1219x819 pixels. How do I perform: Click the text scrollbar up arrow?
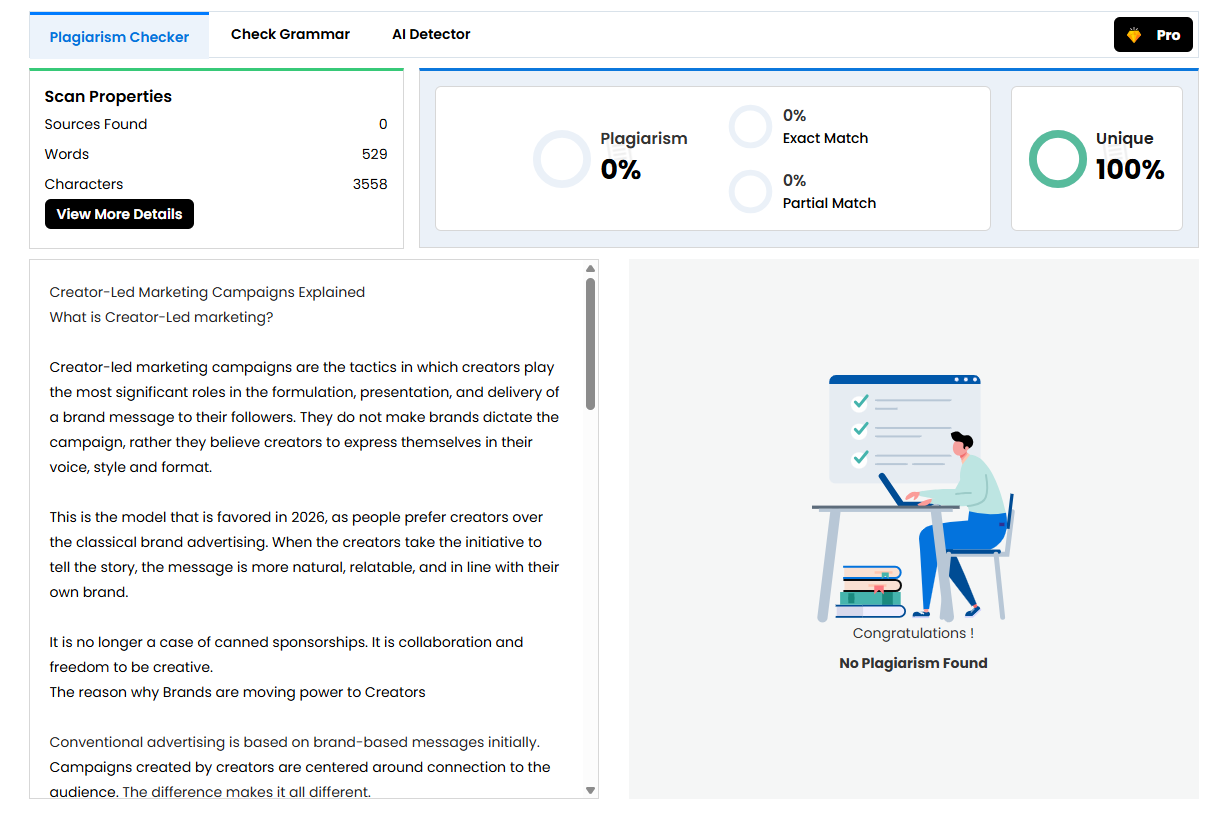click(591, 268)
